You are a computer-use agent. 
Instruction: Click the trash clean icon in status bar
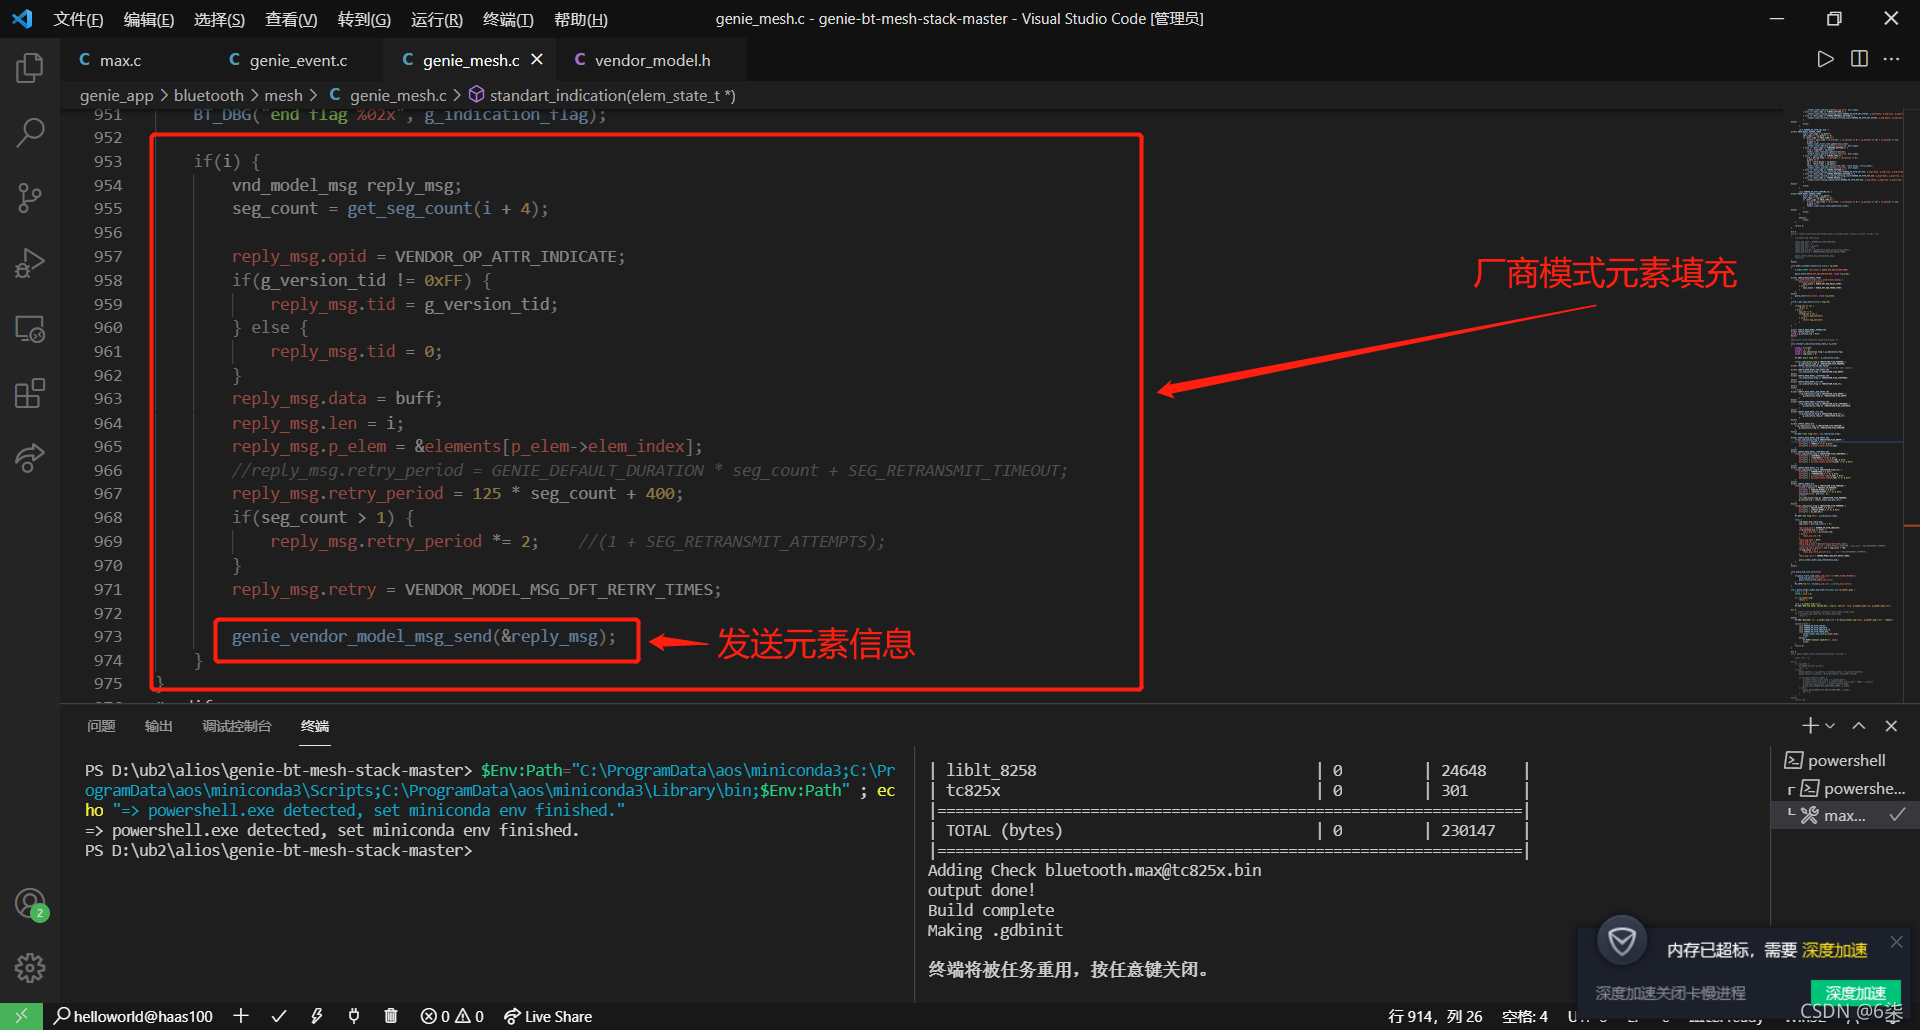click(391, 1016)
